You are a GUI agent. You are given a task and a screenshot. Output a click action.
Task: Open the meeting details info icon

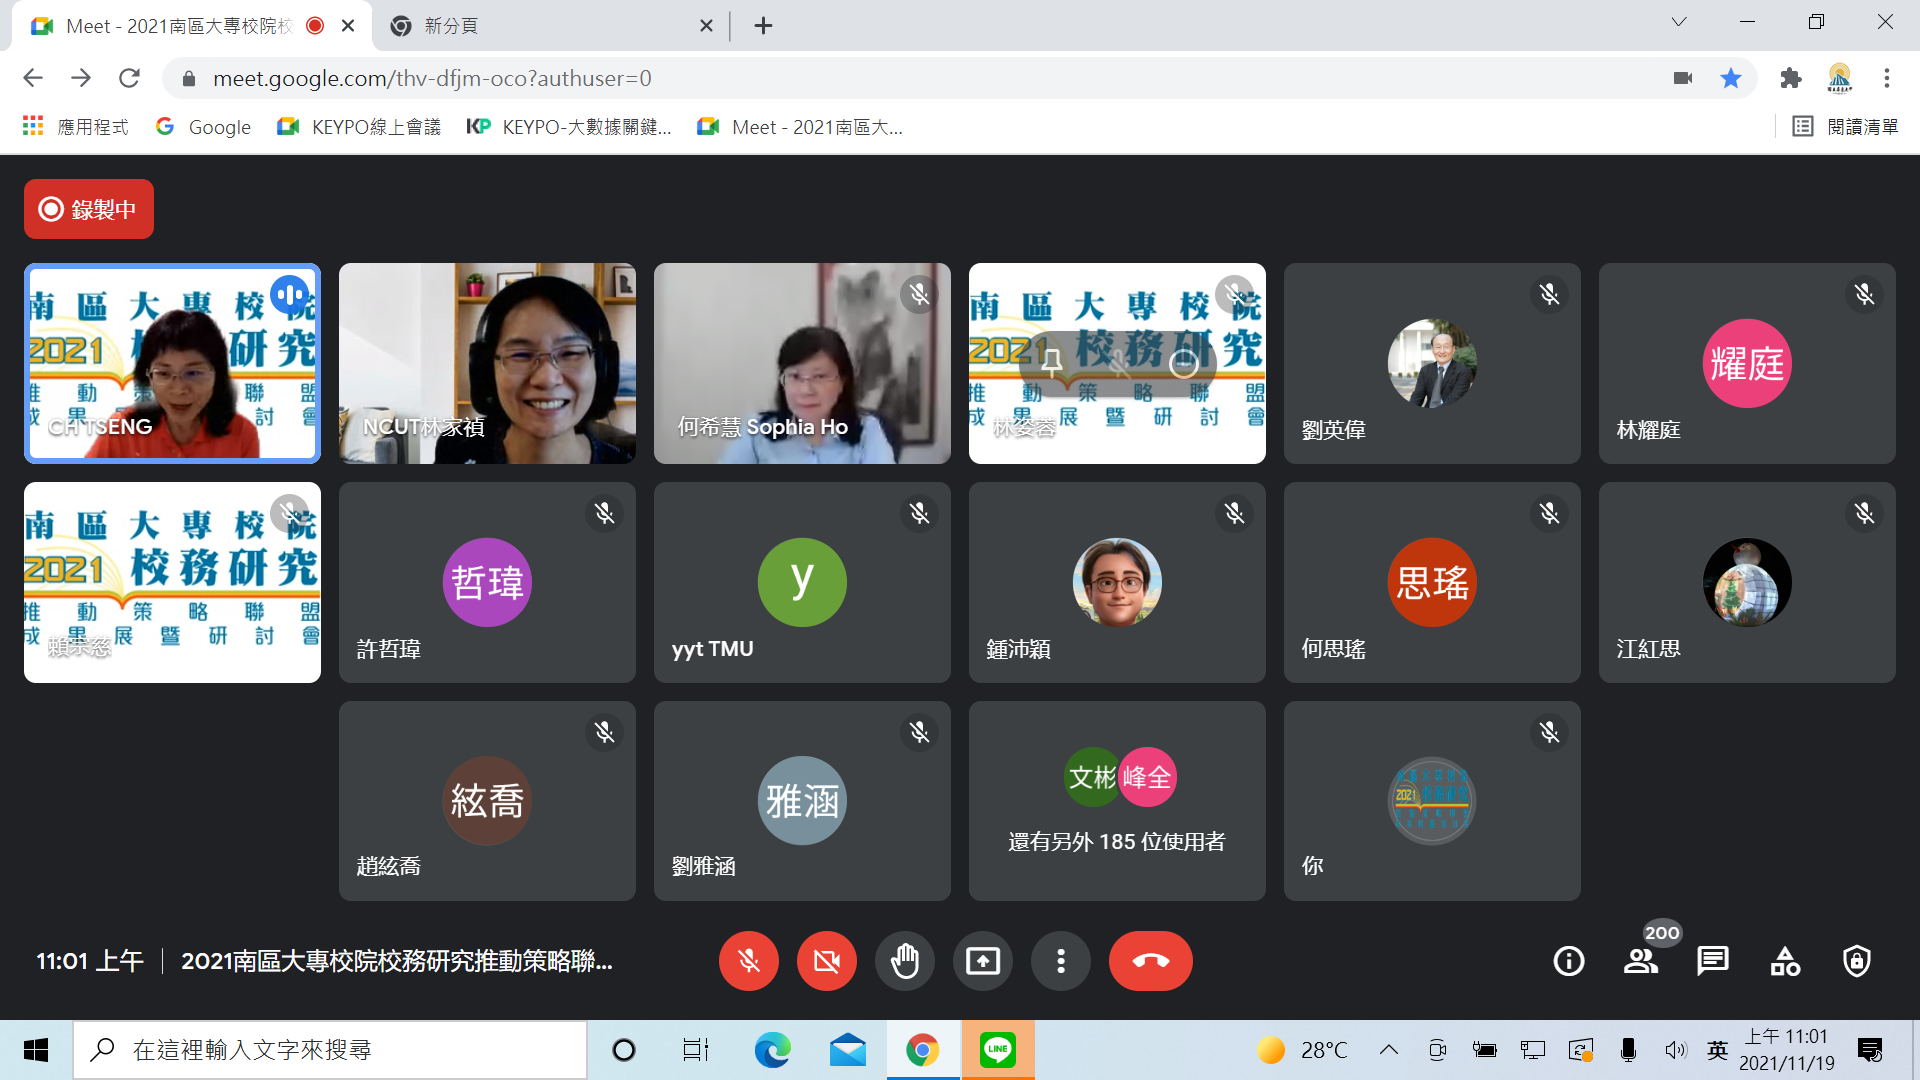(x=1568, y=961)
